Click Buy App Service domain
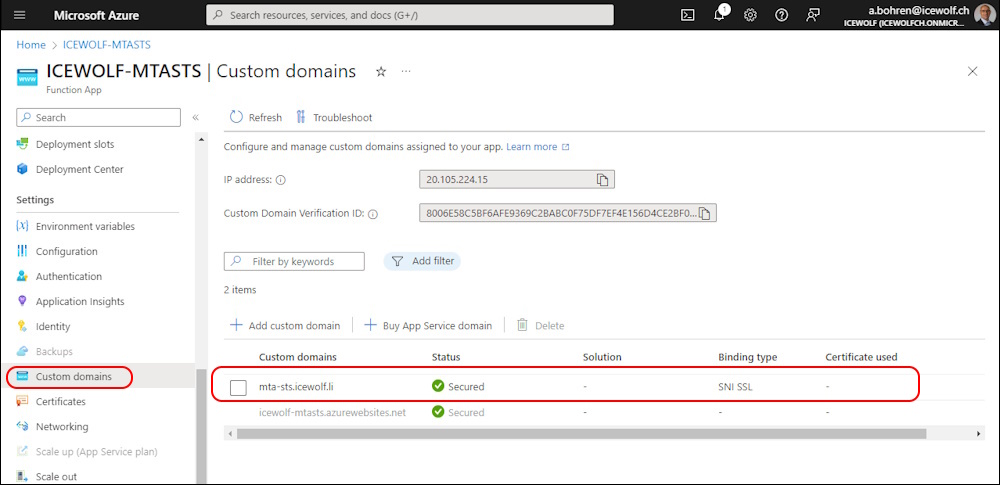The width and height of the screenshot is (1000, 485). tap(428, 325)
